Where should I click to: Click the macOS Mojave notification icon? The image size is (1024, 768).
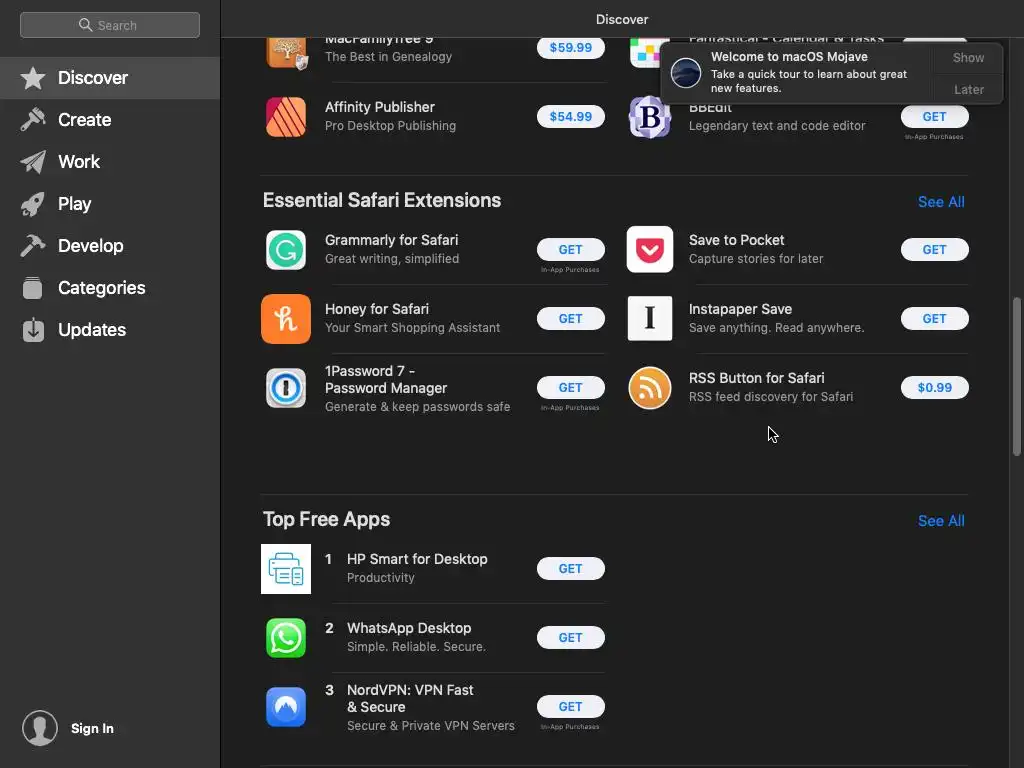[686, 72]
